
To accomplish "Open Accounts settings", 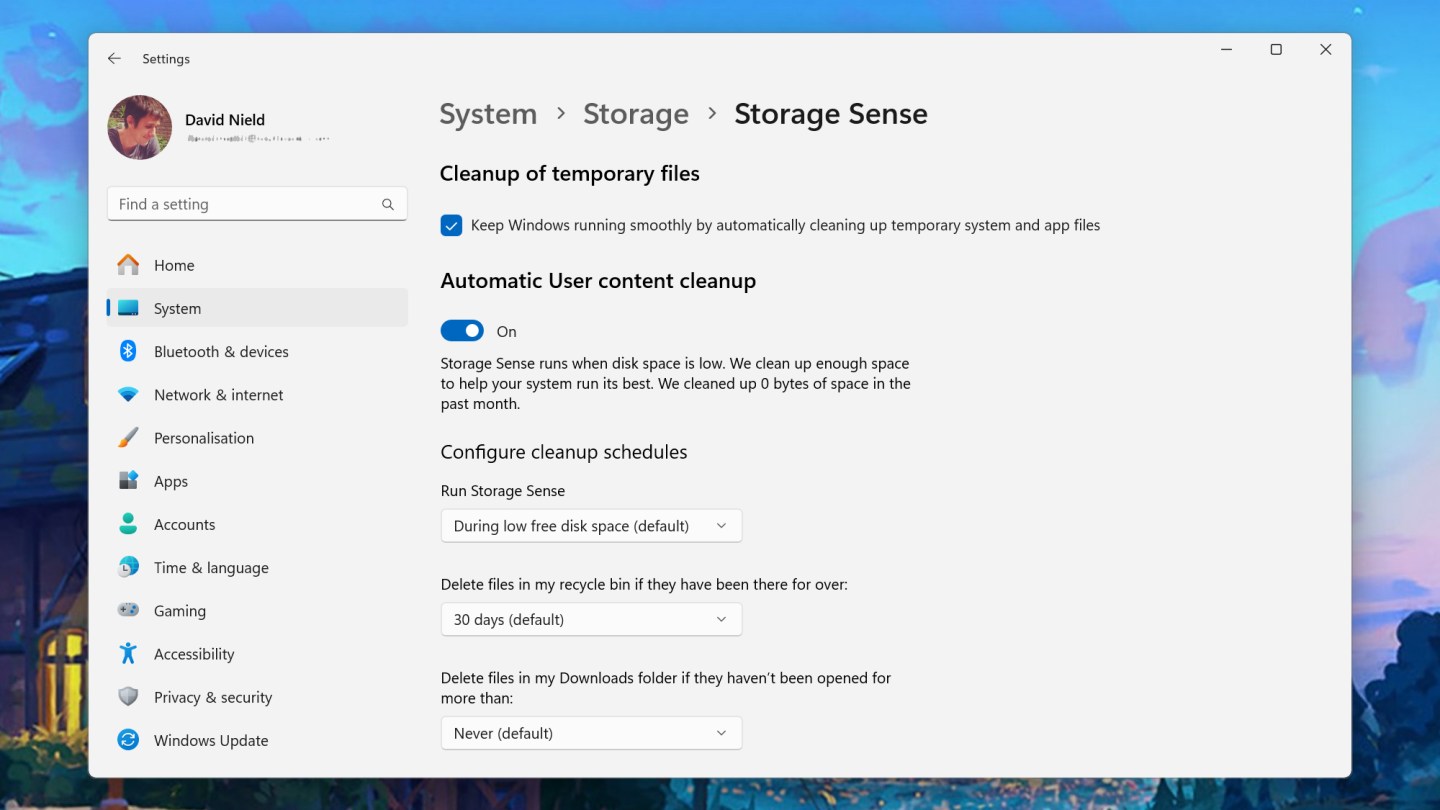I will coord(184,524).
